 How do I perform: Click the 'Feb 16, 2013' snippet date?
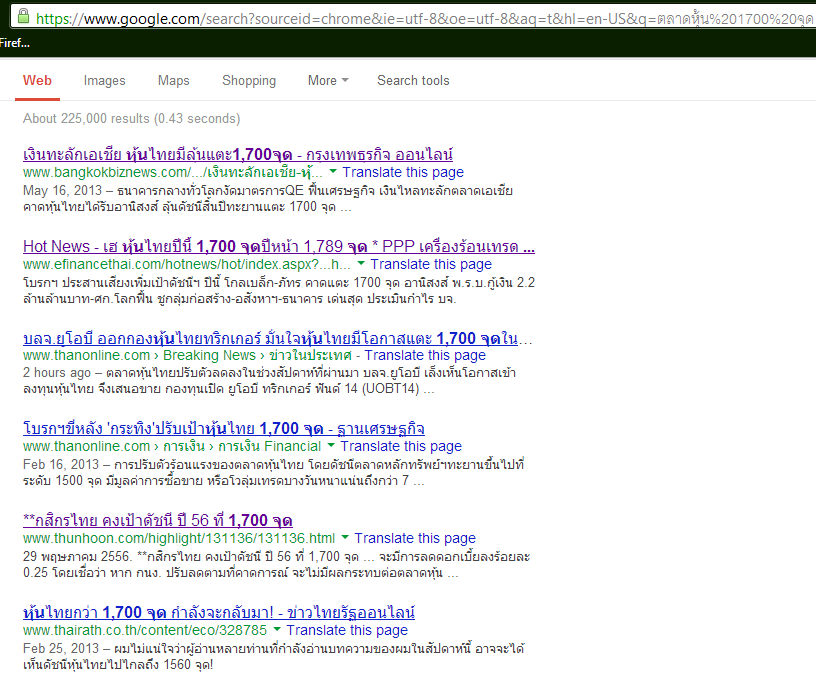pos(61,464)
